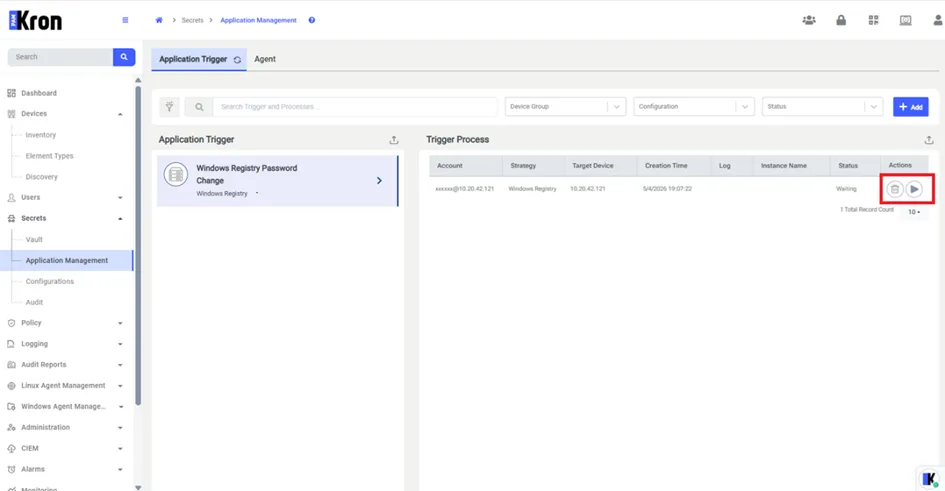Click the Audit Reports sidebar icon
Screen dimensions: 945x491
[11, 364]
